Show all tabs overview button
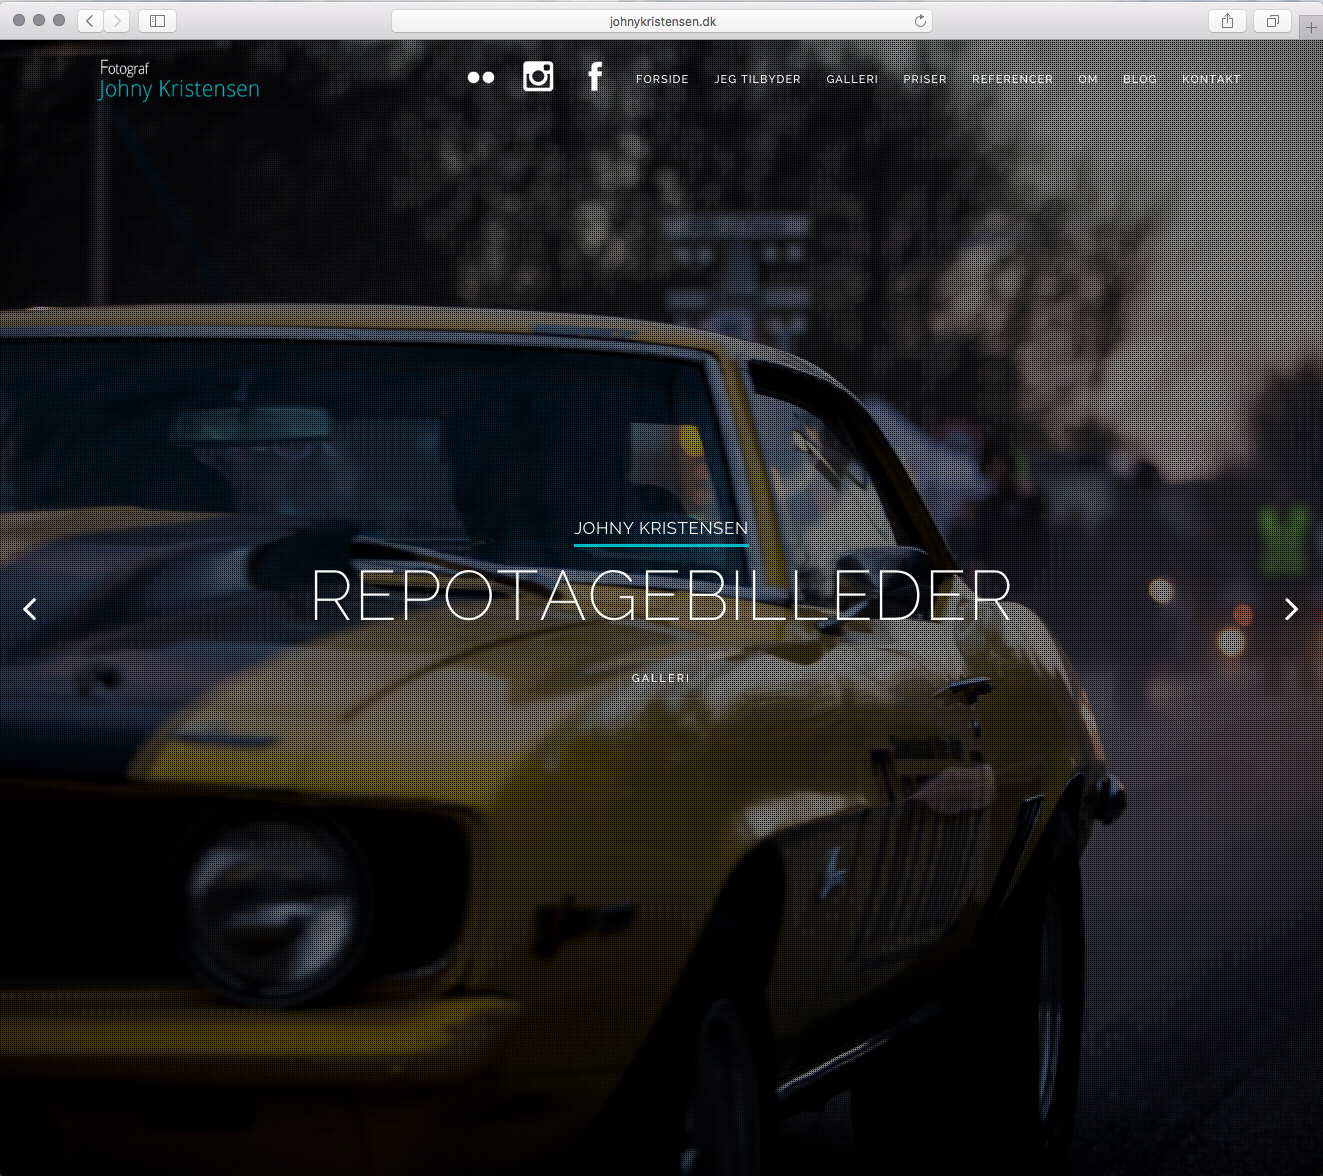This screenshot has height=1176, width=1323. coord(1272,20)
